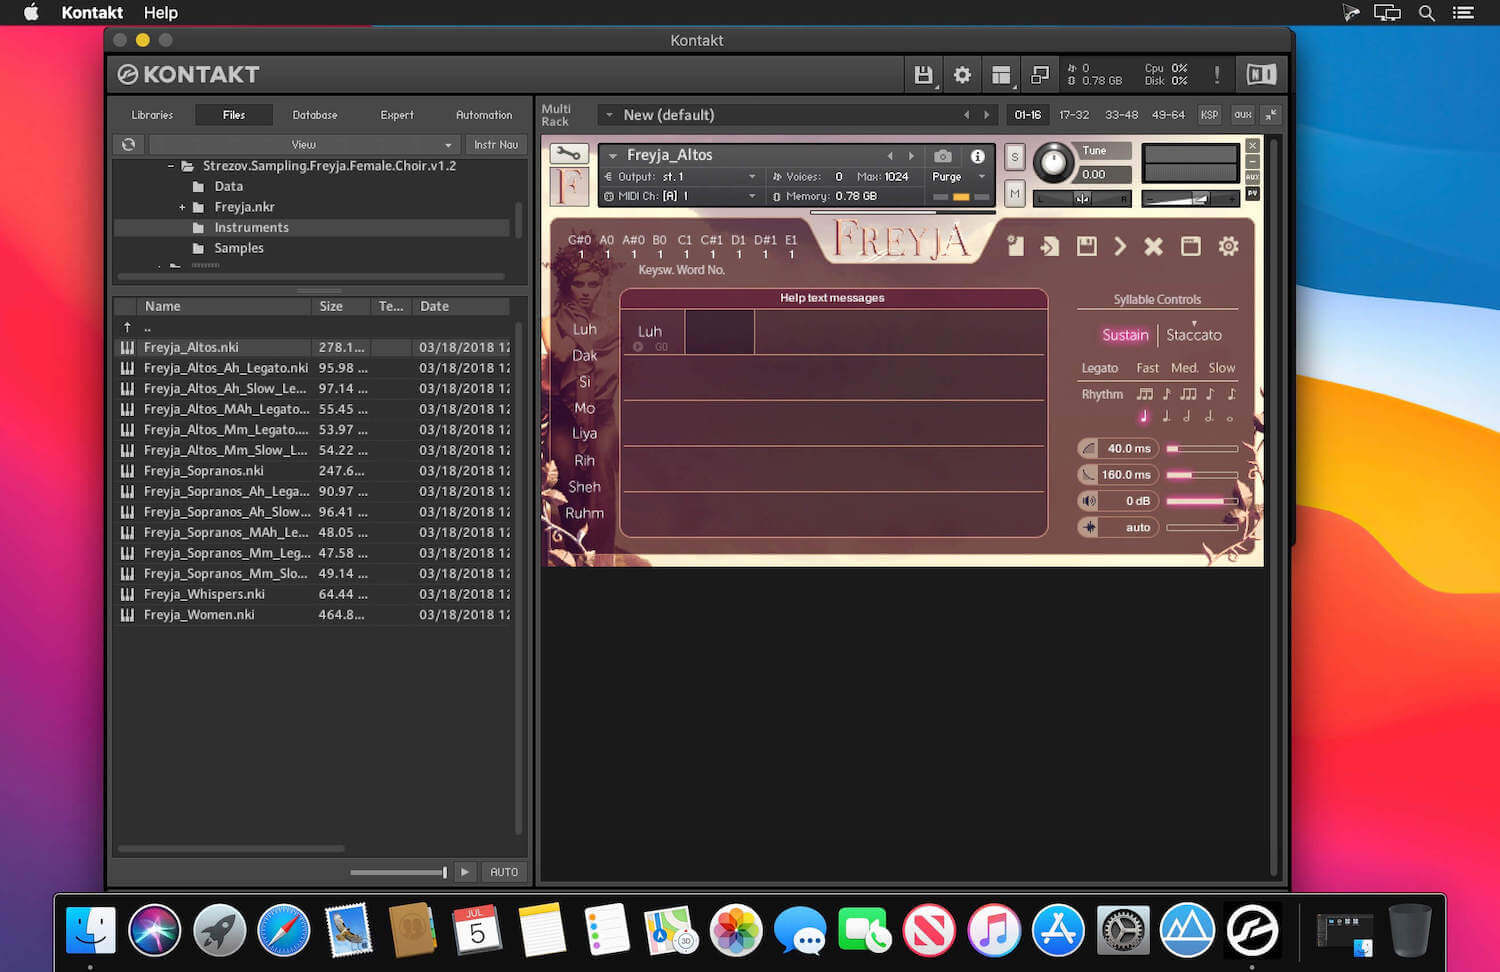Select Fast legato speed
The width and height of the screenshot is (1500, 972).
point(1147,368)
